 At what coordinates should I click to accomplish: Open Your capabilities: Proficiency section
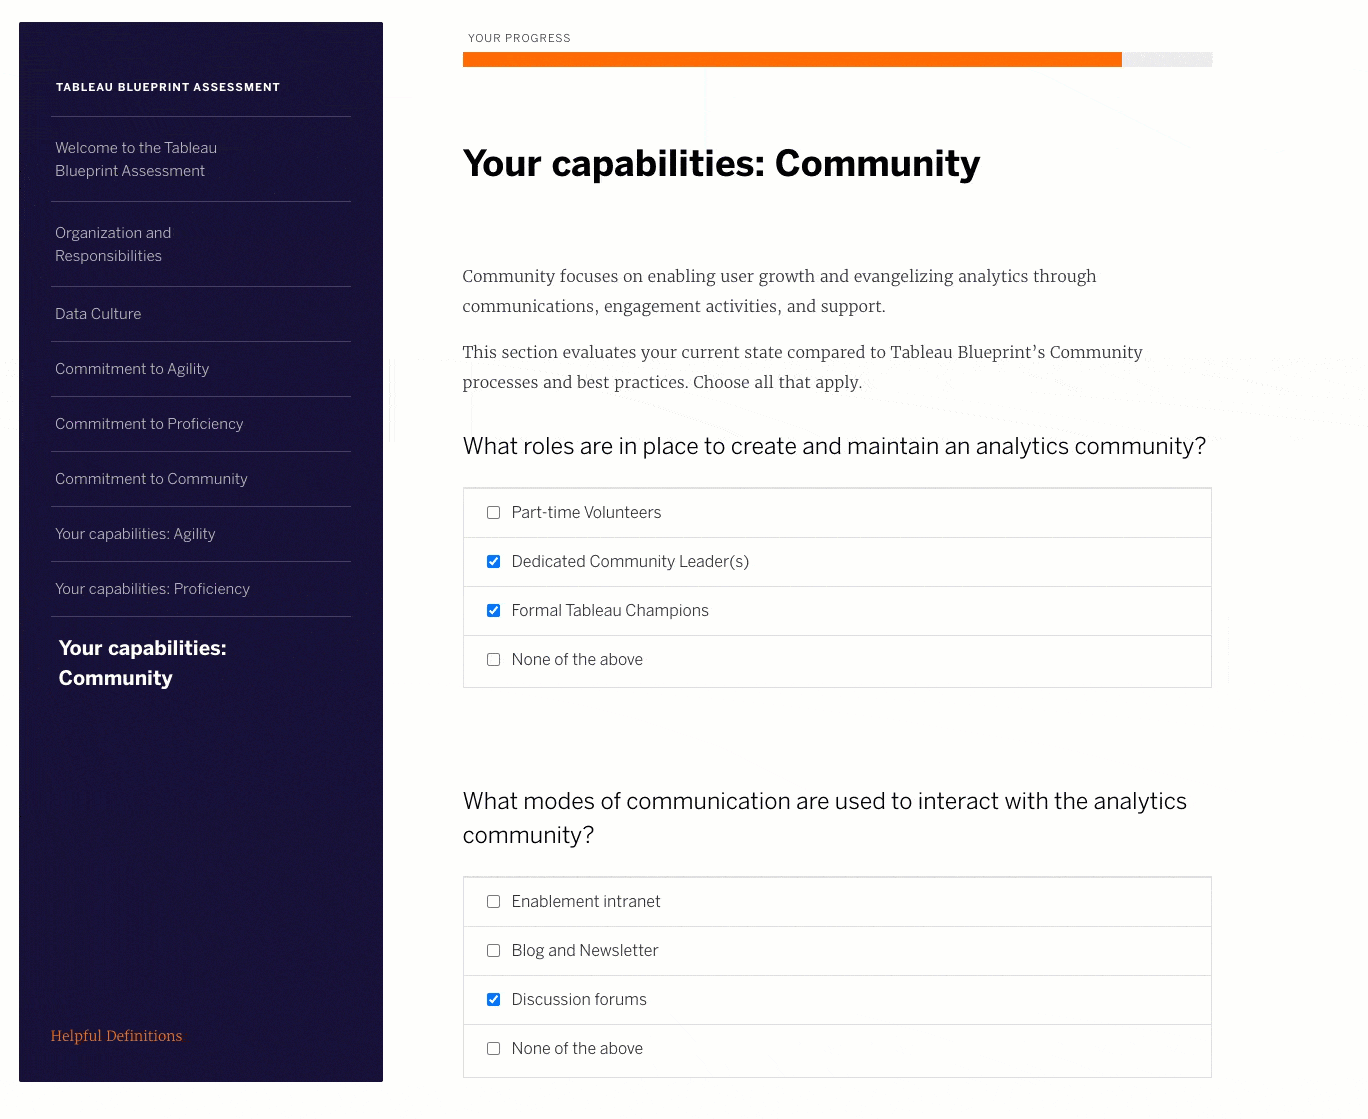coord(152,589)
